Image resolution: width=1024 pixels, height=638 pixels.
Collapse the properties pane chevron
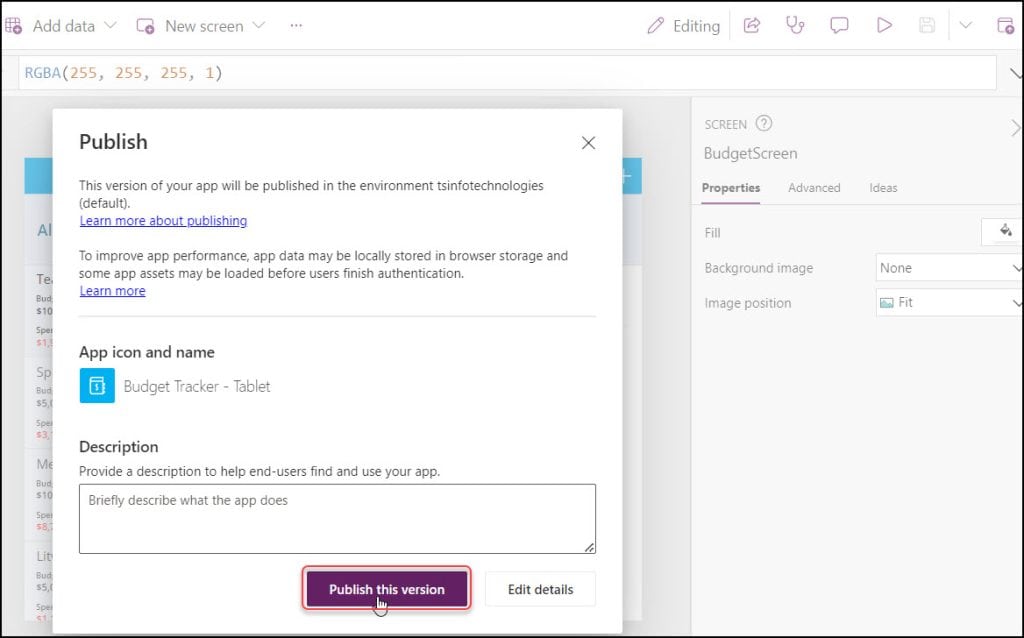pyautogui.click(x=1016, y=127)
